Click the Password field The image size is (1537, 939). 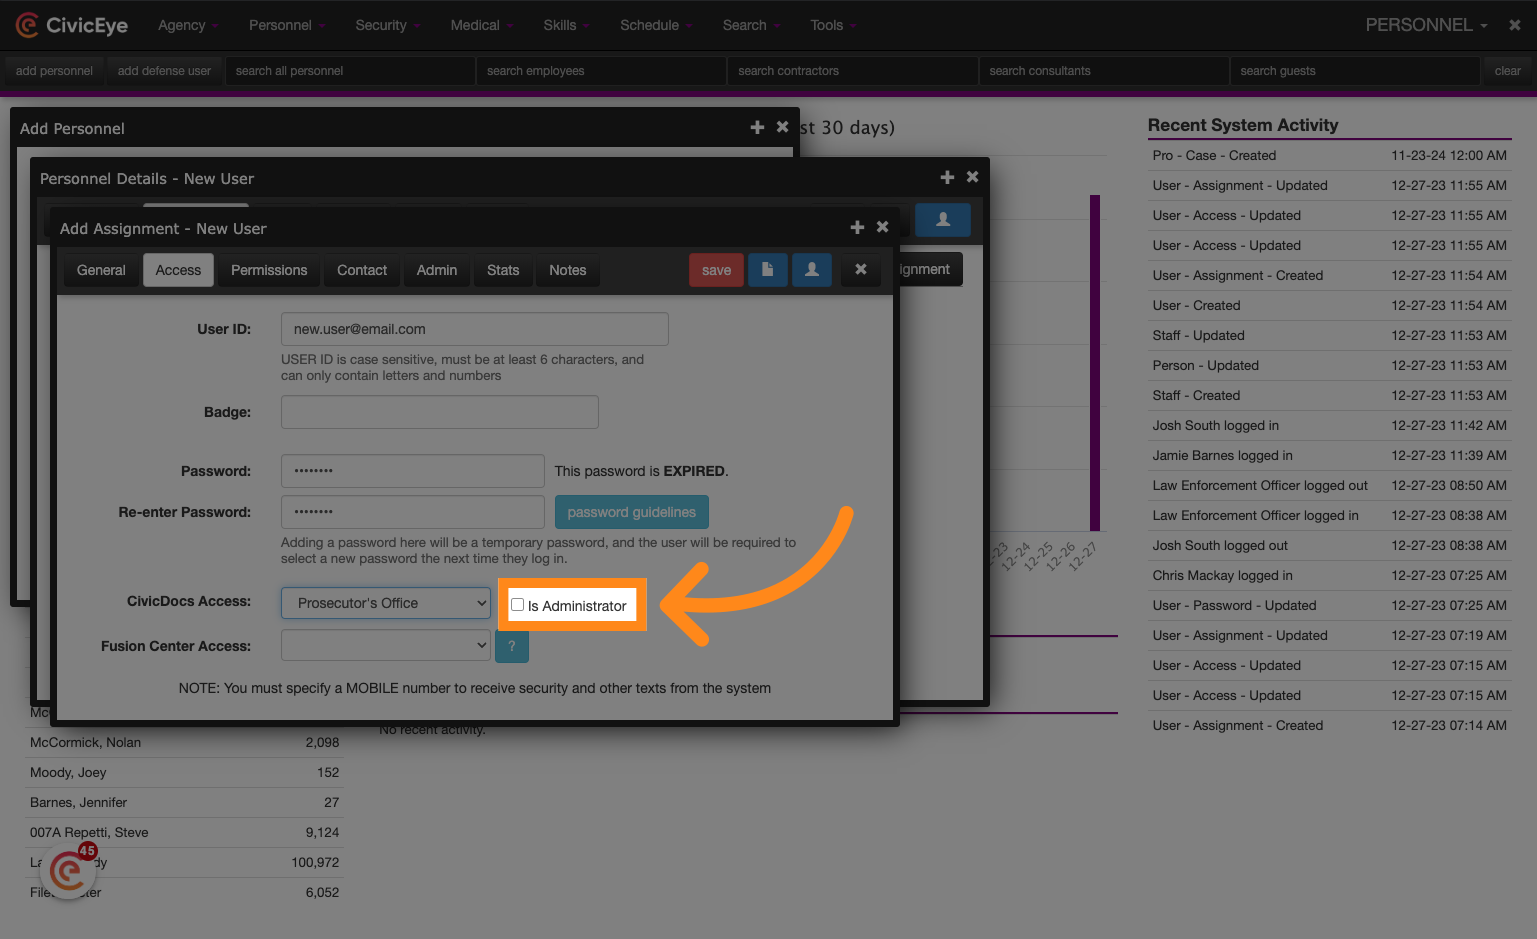point(413,471)
